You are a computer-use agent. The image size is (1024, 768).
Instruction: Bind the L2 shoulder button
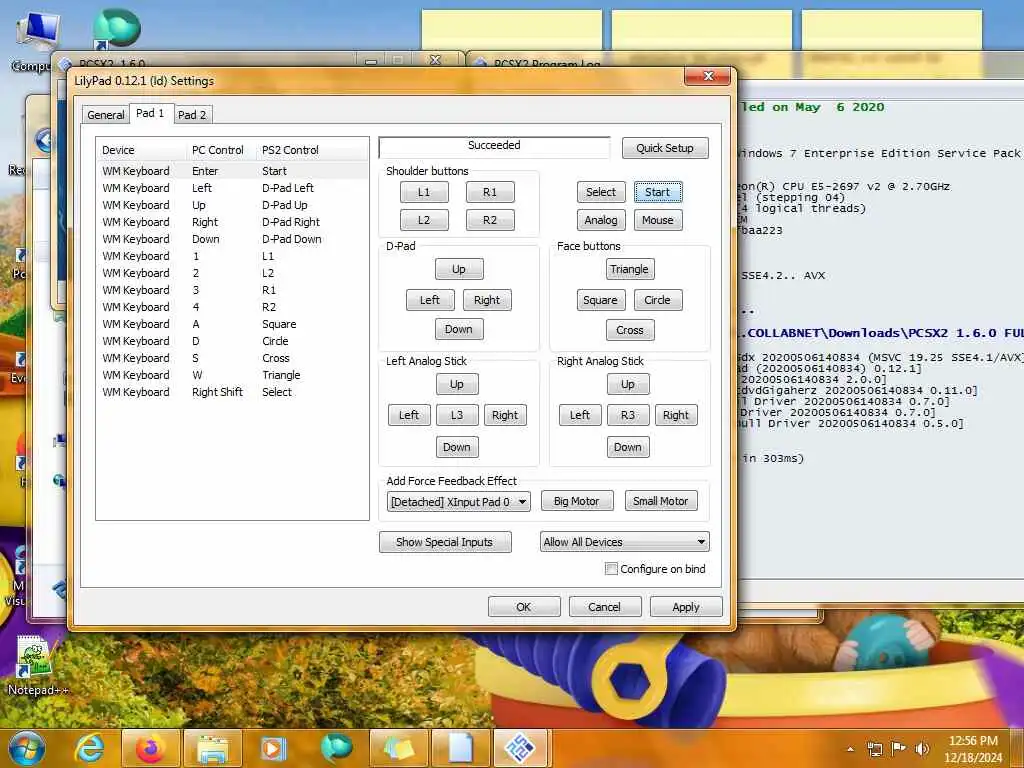(424, 220)
